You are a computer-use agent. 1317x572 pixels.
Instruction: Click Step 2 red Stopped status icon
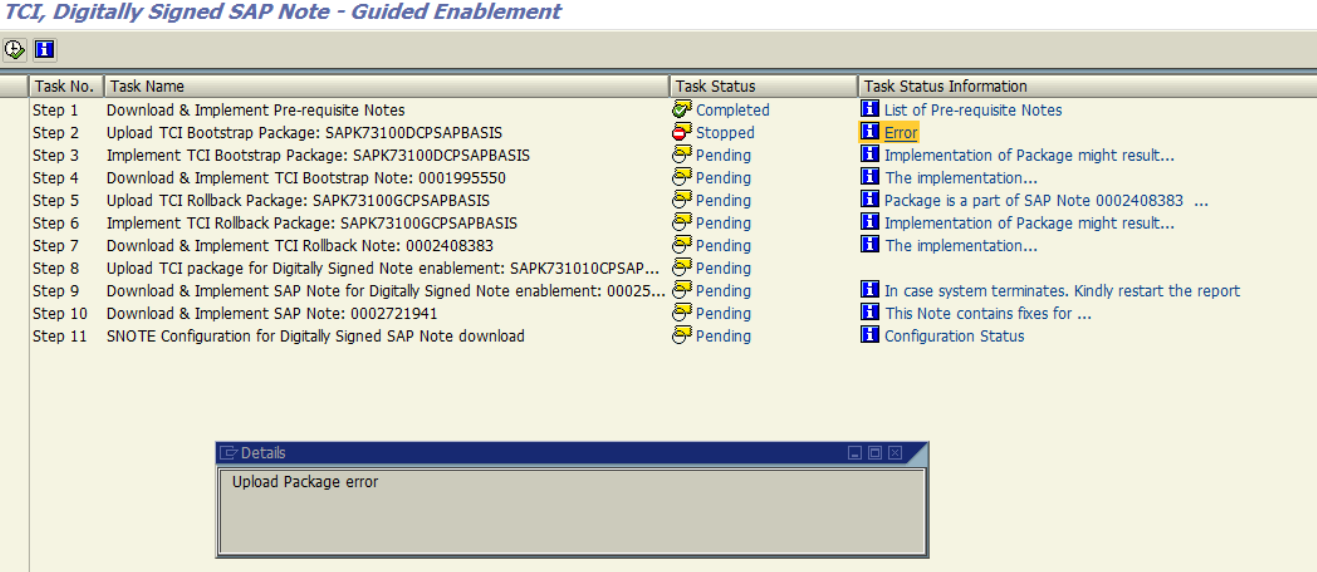tap(682, 133)
